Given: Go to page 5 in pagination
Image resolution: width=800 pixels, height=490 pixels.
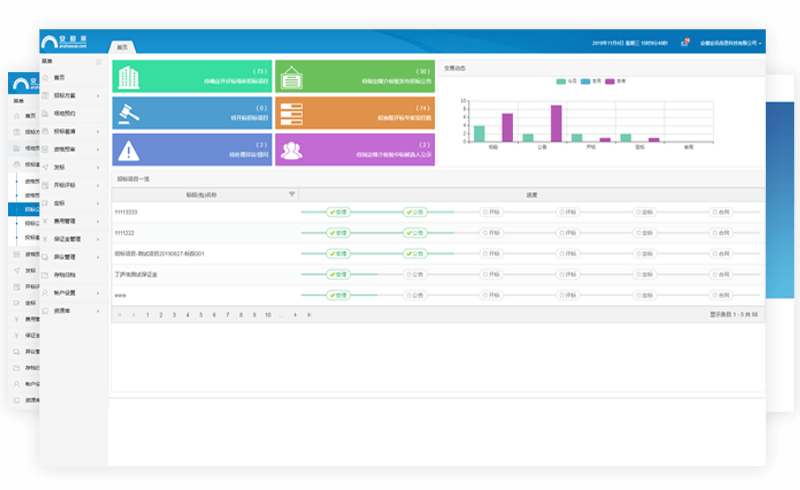Looking at the screenshot, I should [x=200, y=315].
